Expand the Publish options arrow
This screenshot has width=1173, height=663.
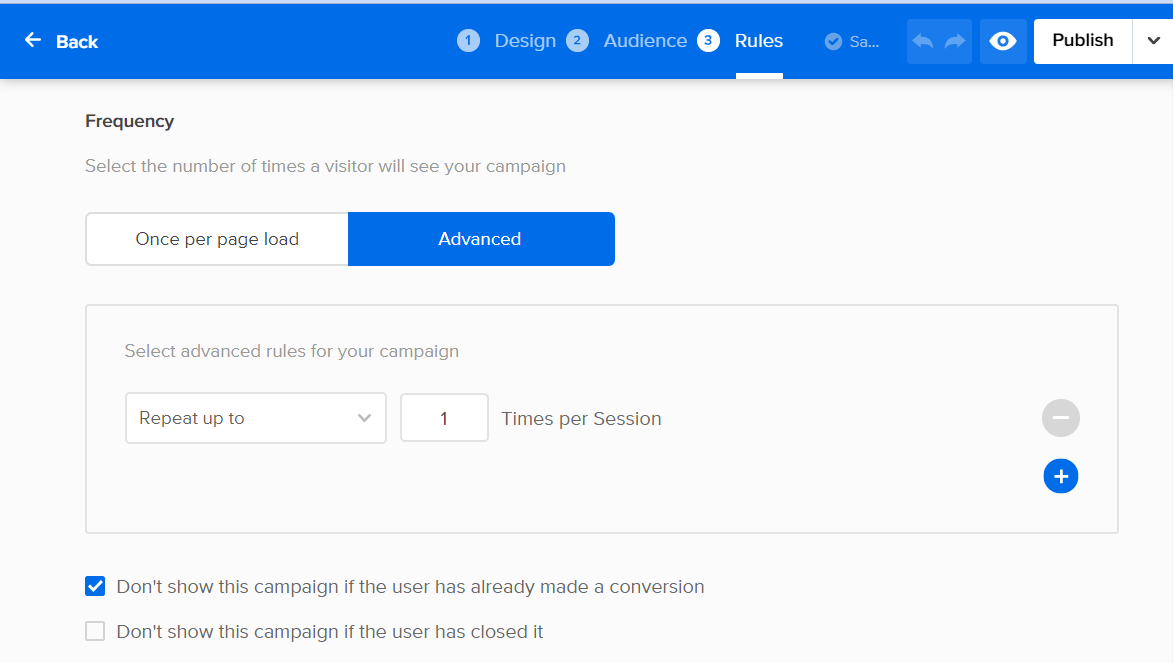(1152, 41)
